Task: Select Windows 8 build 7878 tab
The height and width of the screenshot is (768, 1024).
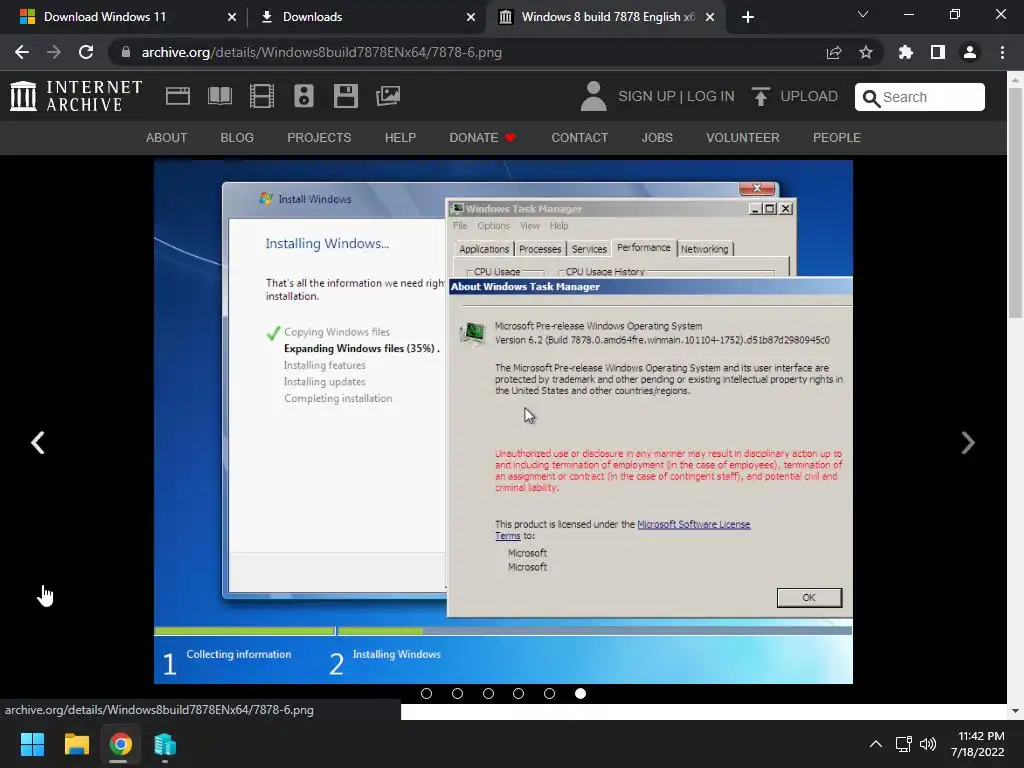Action: tap(606, 17)
